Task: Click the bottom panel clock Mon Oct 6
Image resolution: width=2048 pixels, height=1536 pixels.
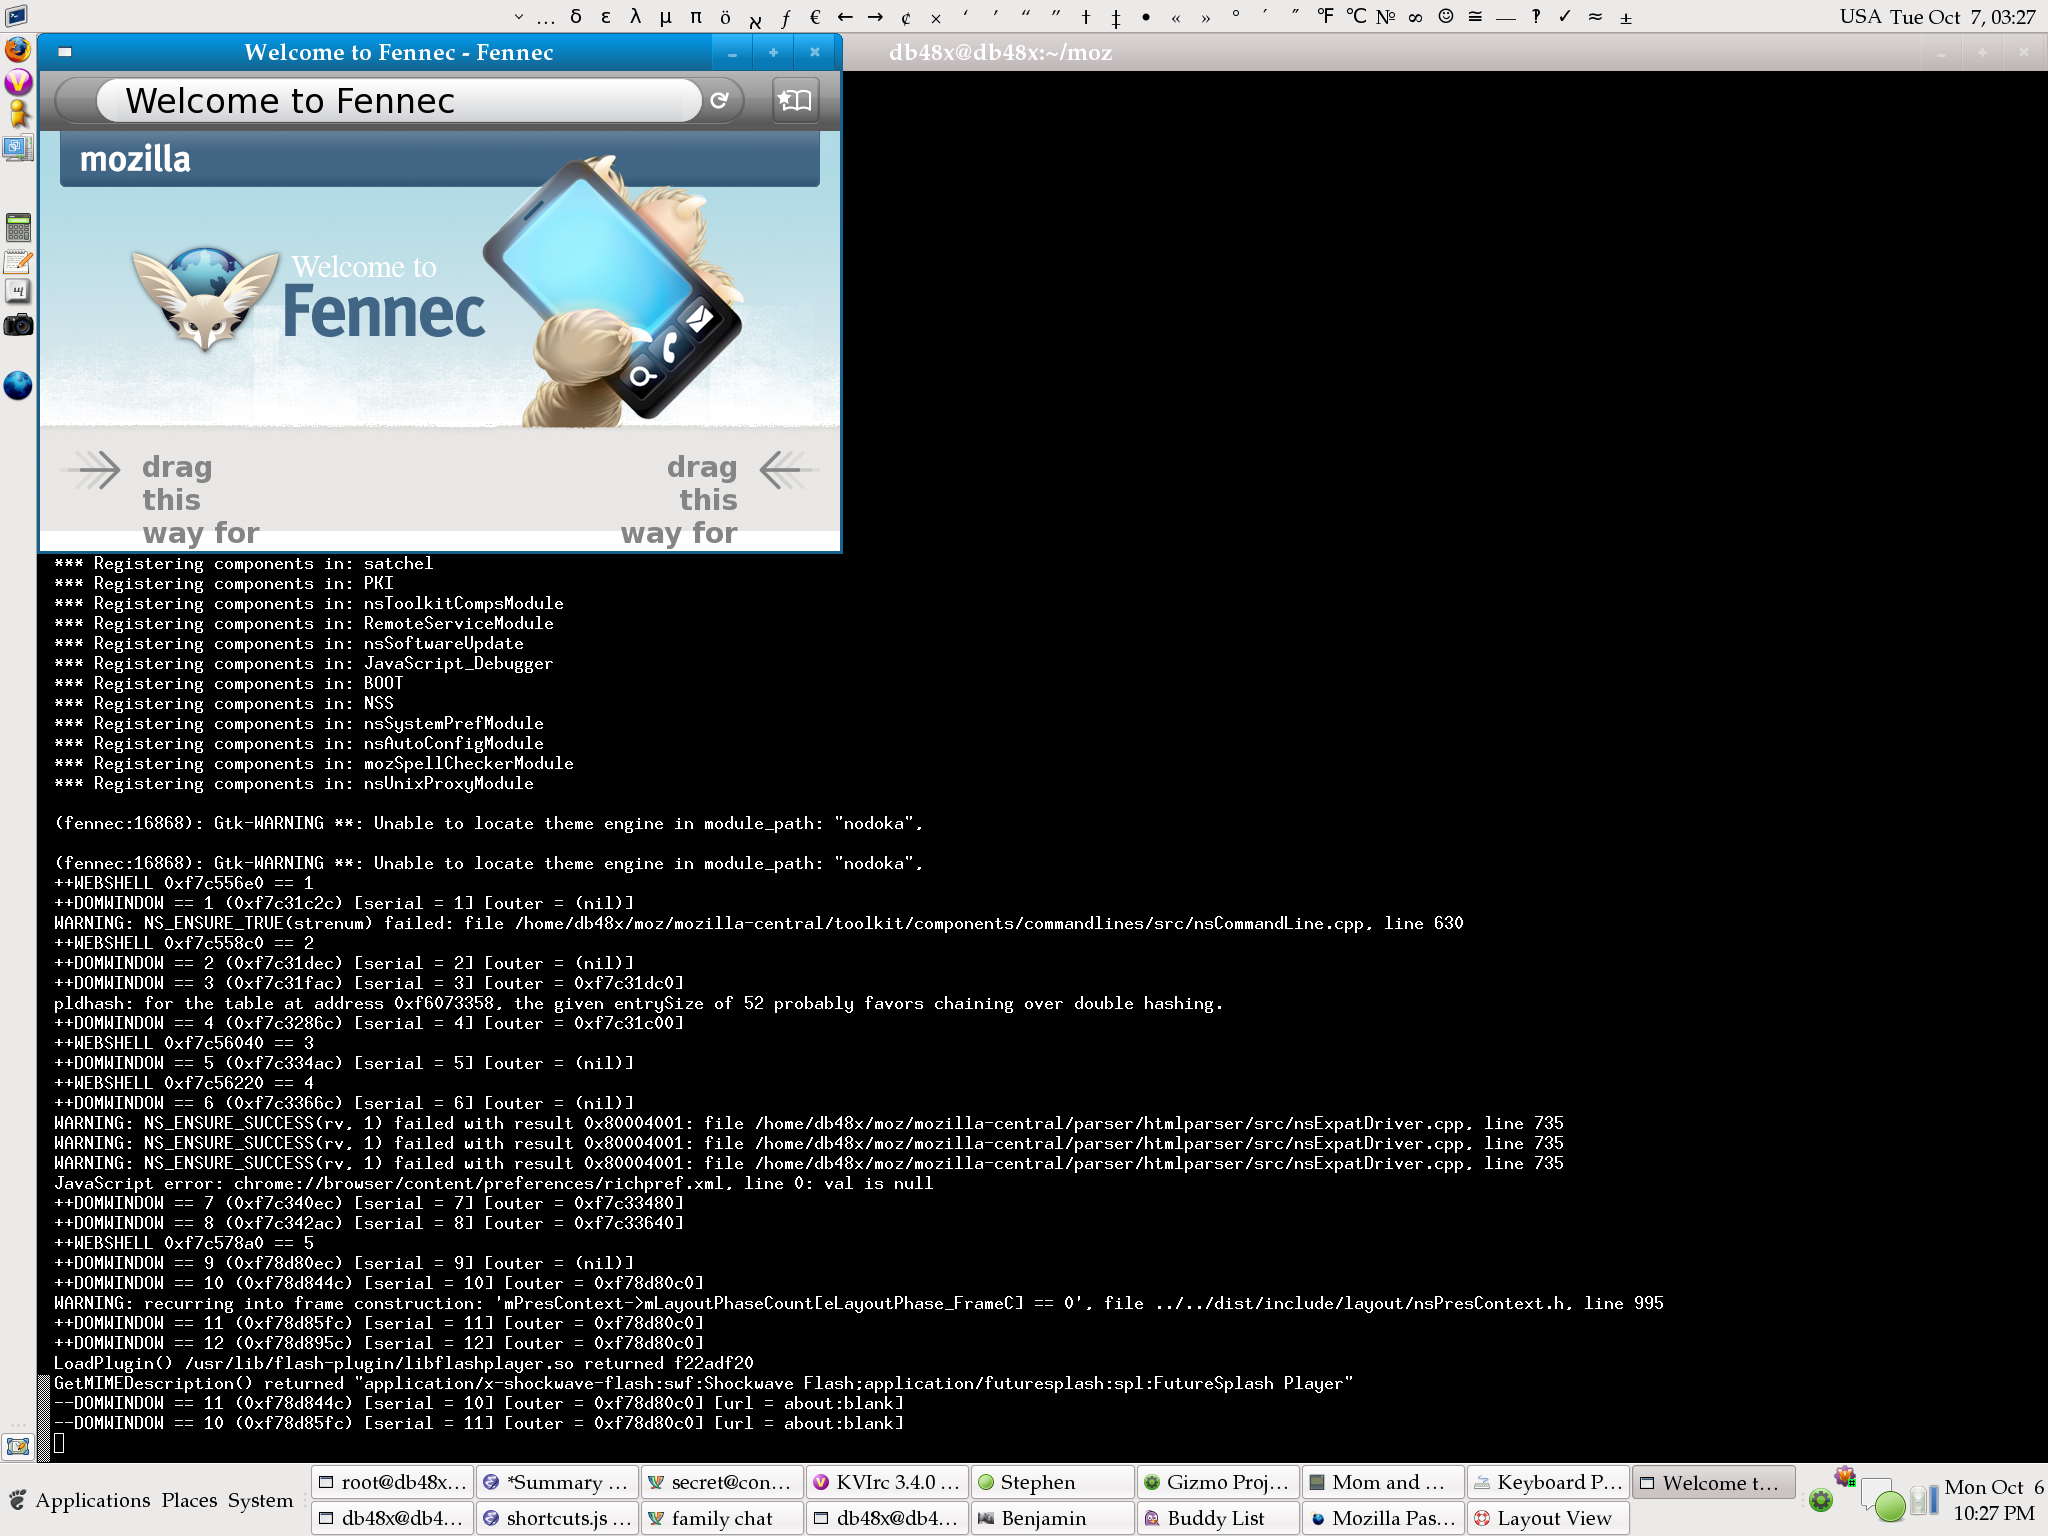Action: coord(1993,1500)
